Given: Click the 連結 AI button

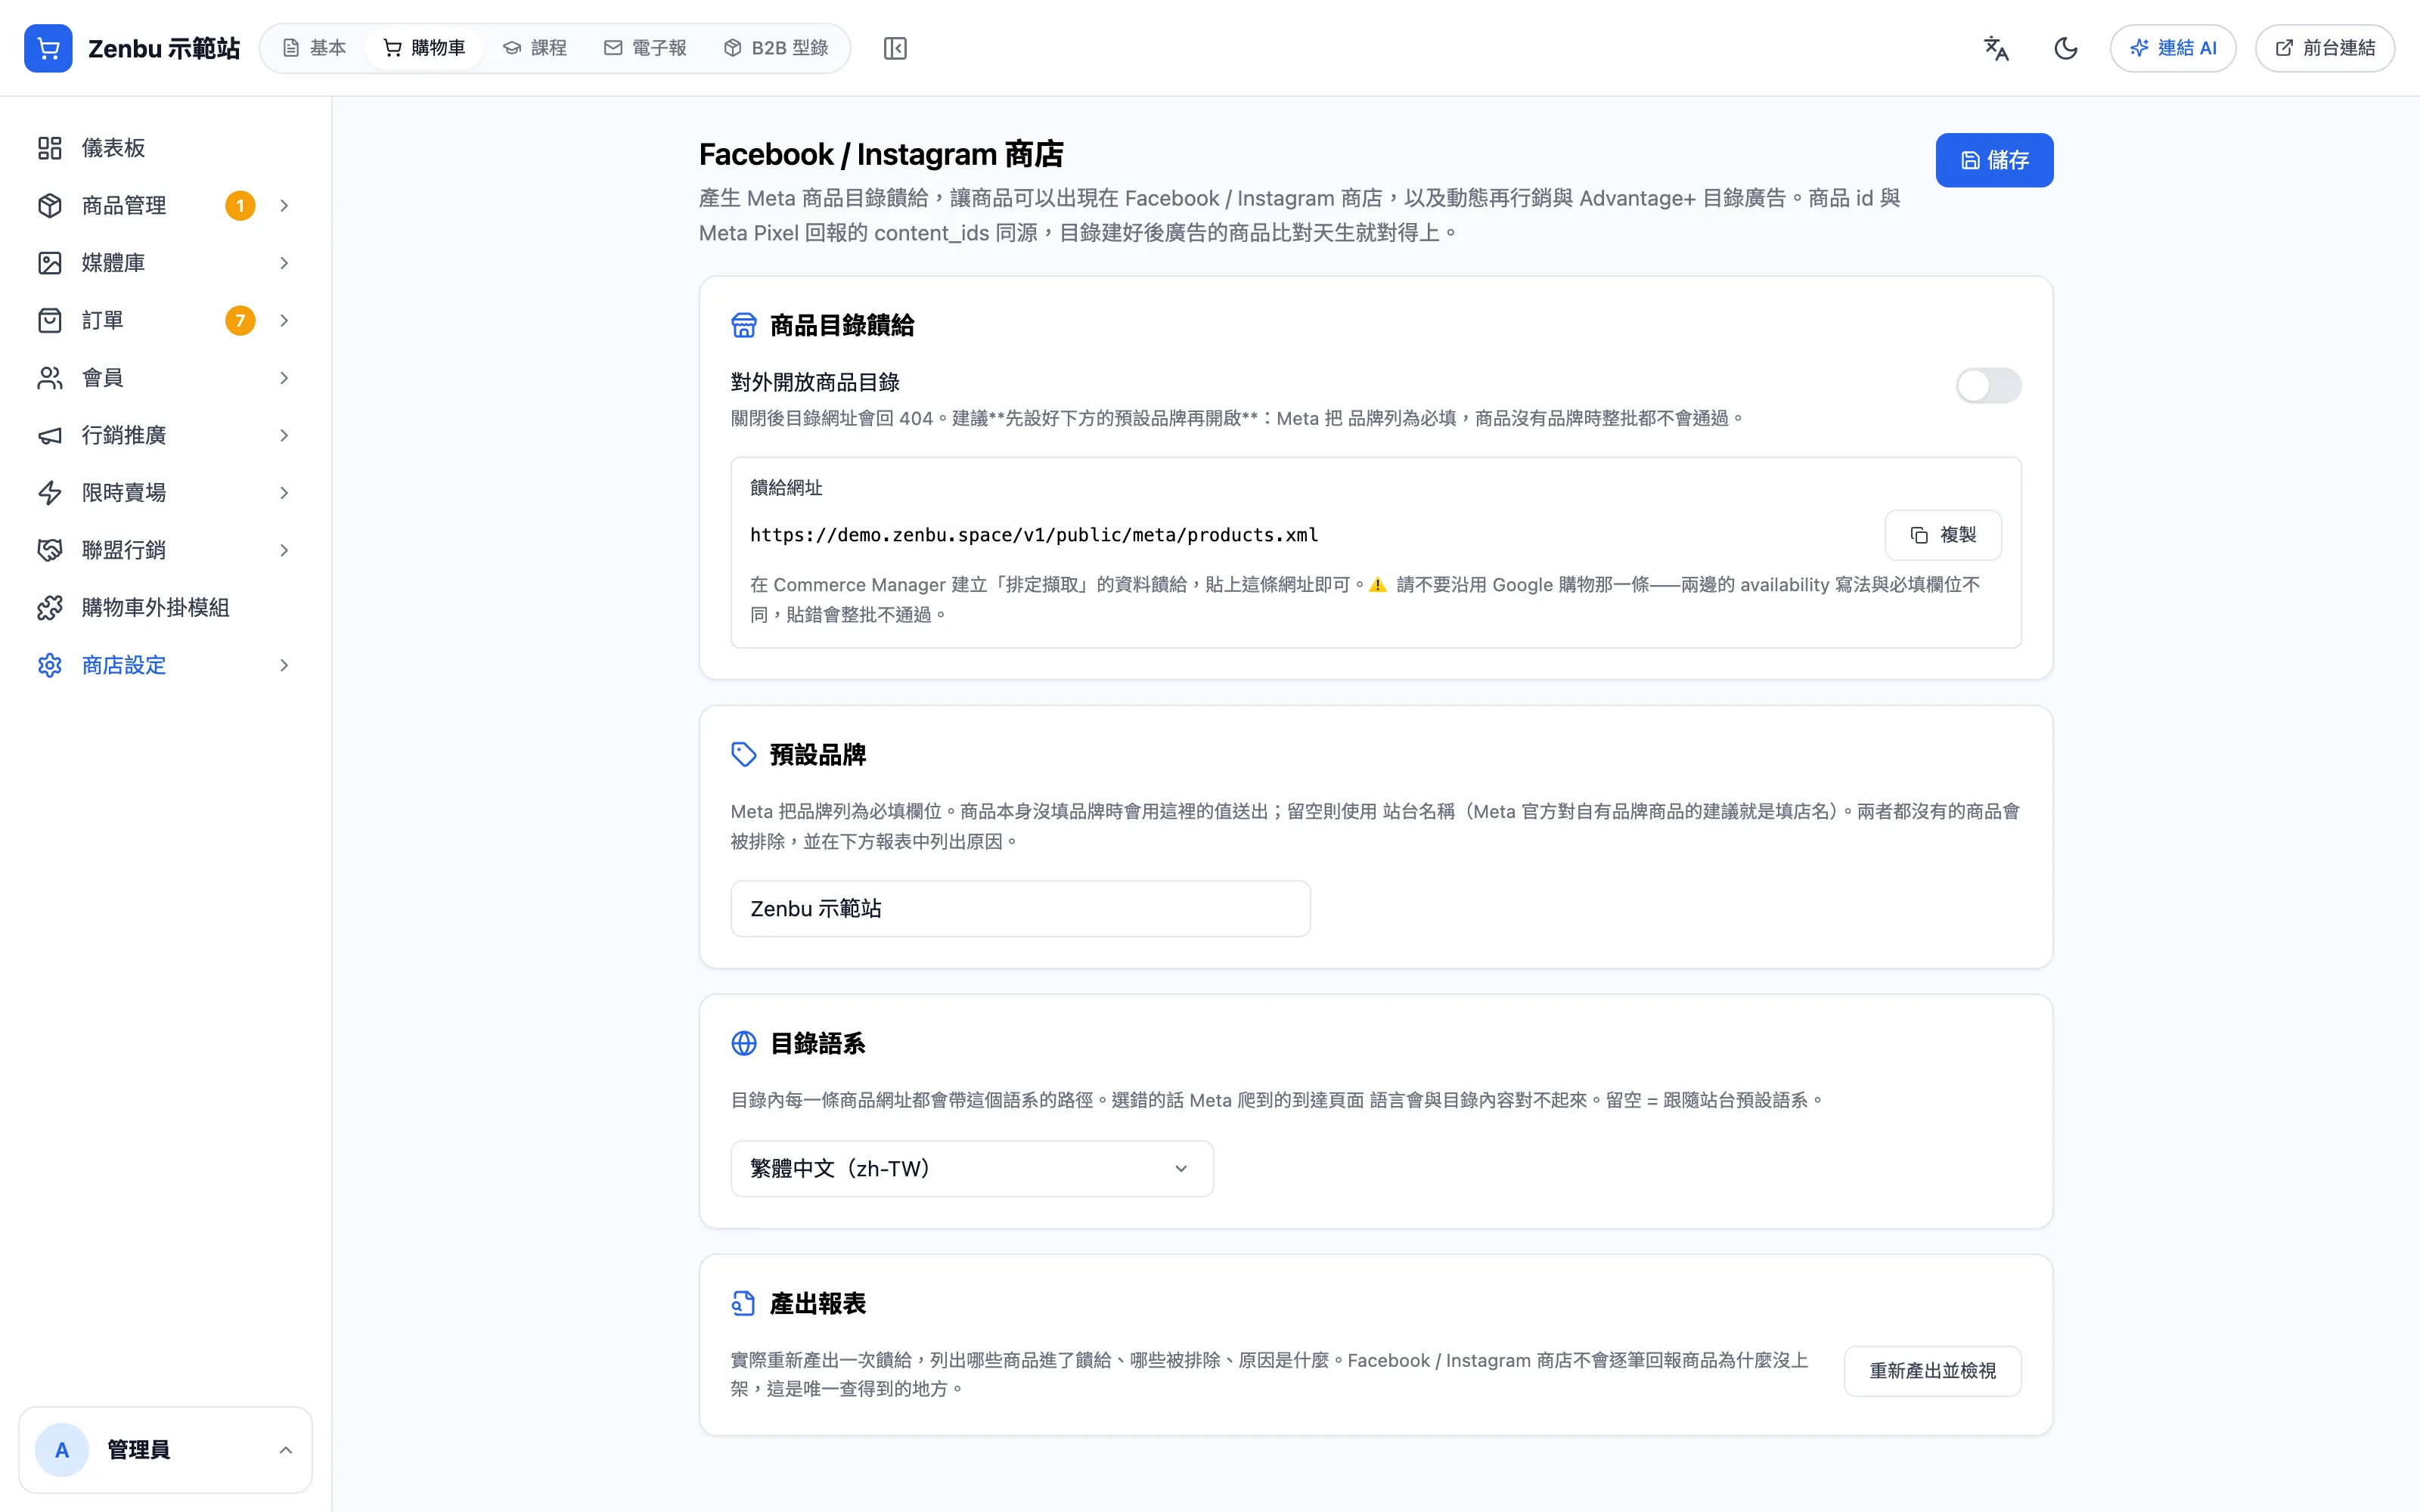Looking at the screenshot, I should (2173, 48).
